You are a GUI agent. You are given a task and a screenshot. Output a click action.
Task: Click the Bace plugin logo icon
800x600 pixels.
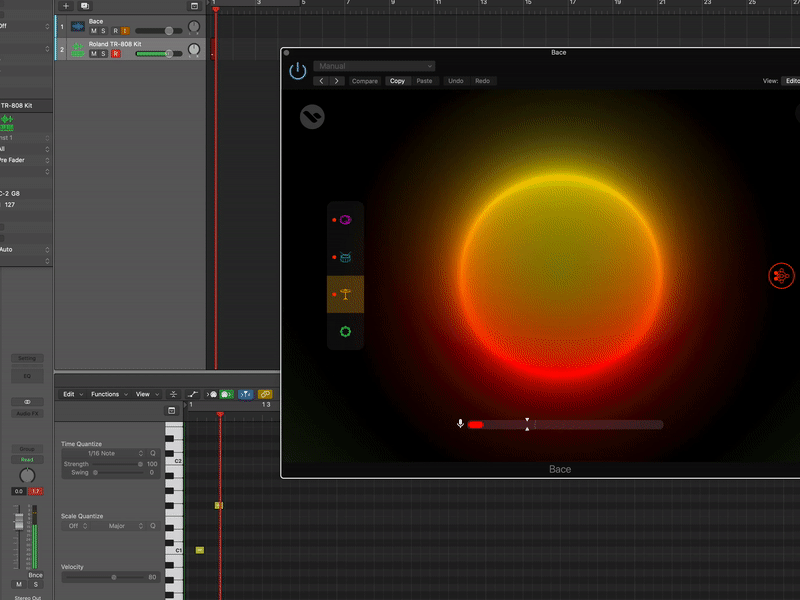[312, 117]
